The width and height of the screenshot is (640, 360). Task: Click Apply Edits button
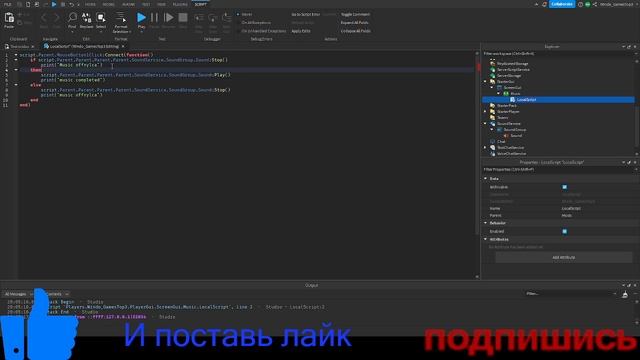pos(301,31)
